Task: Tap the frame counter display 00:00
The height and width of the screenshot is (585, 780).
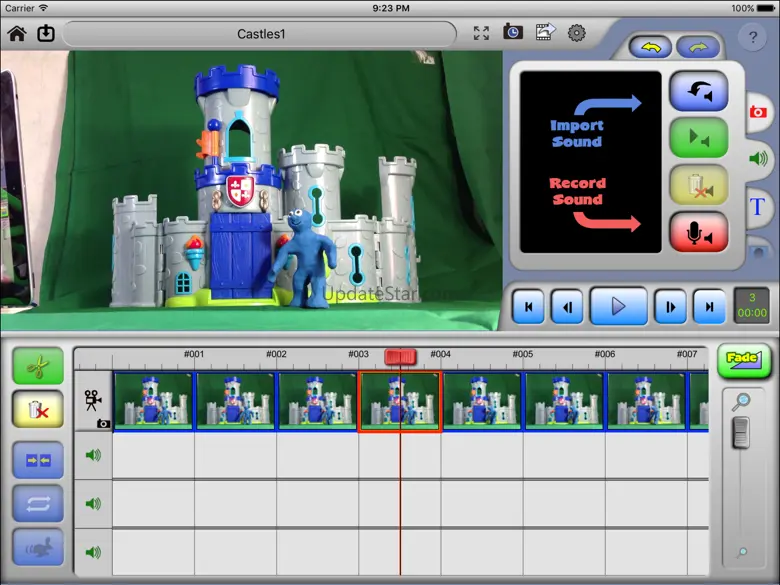Action: pos(752,305)
